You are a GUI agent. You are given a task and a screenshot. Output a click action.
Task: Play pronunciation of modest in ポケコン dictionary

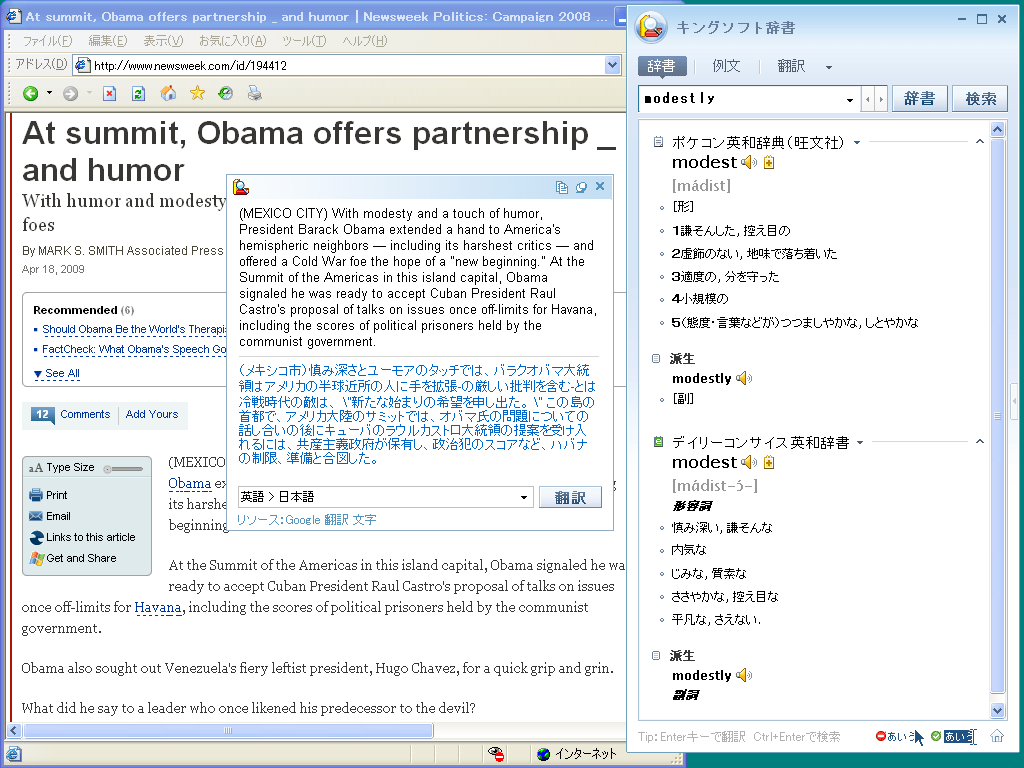748,163
